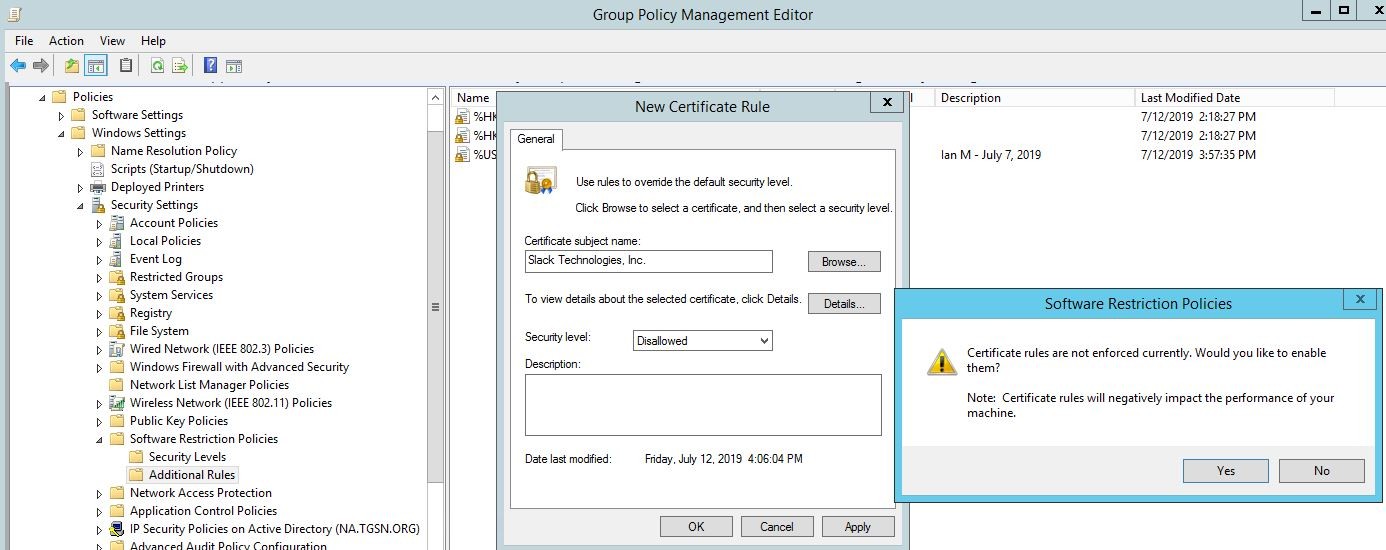This screenshot has width=1386, height=550.
Task: Click the Export List toolbar icon
Action: [x=180, y=66]
